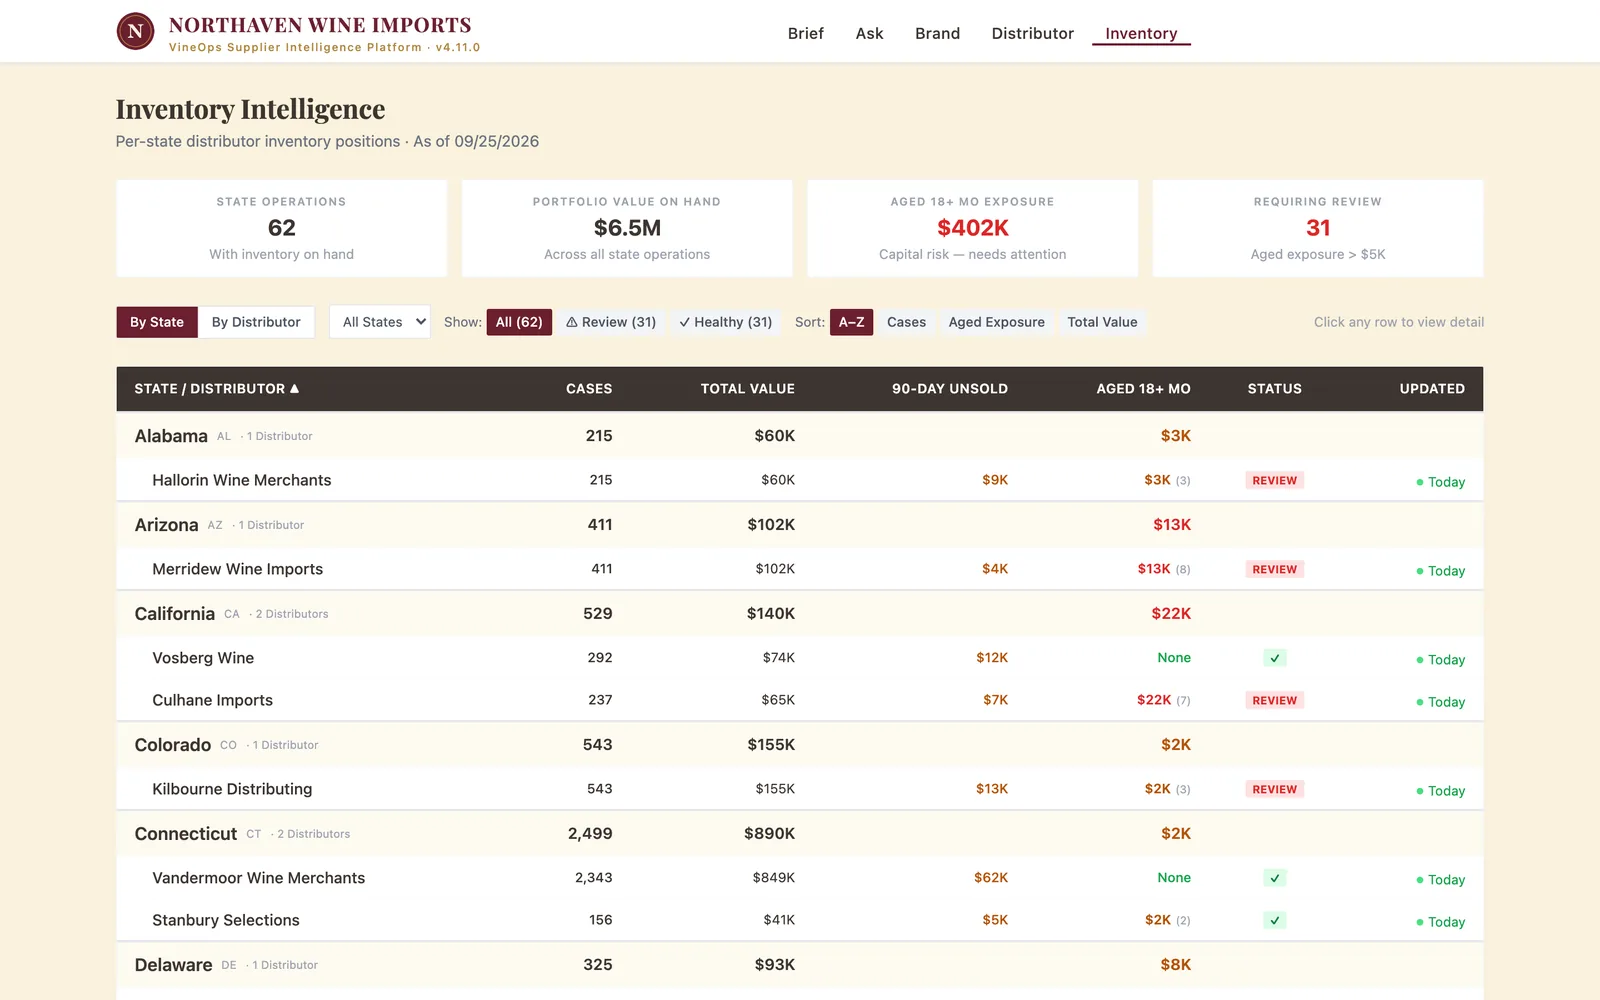Click REVIEW badge for Culhane Imports
Viewport: 1600px width, 1000px height.
pyautogui.click(x=1274, y=700)
